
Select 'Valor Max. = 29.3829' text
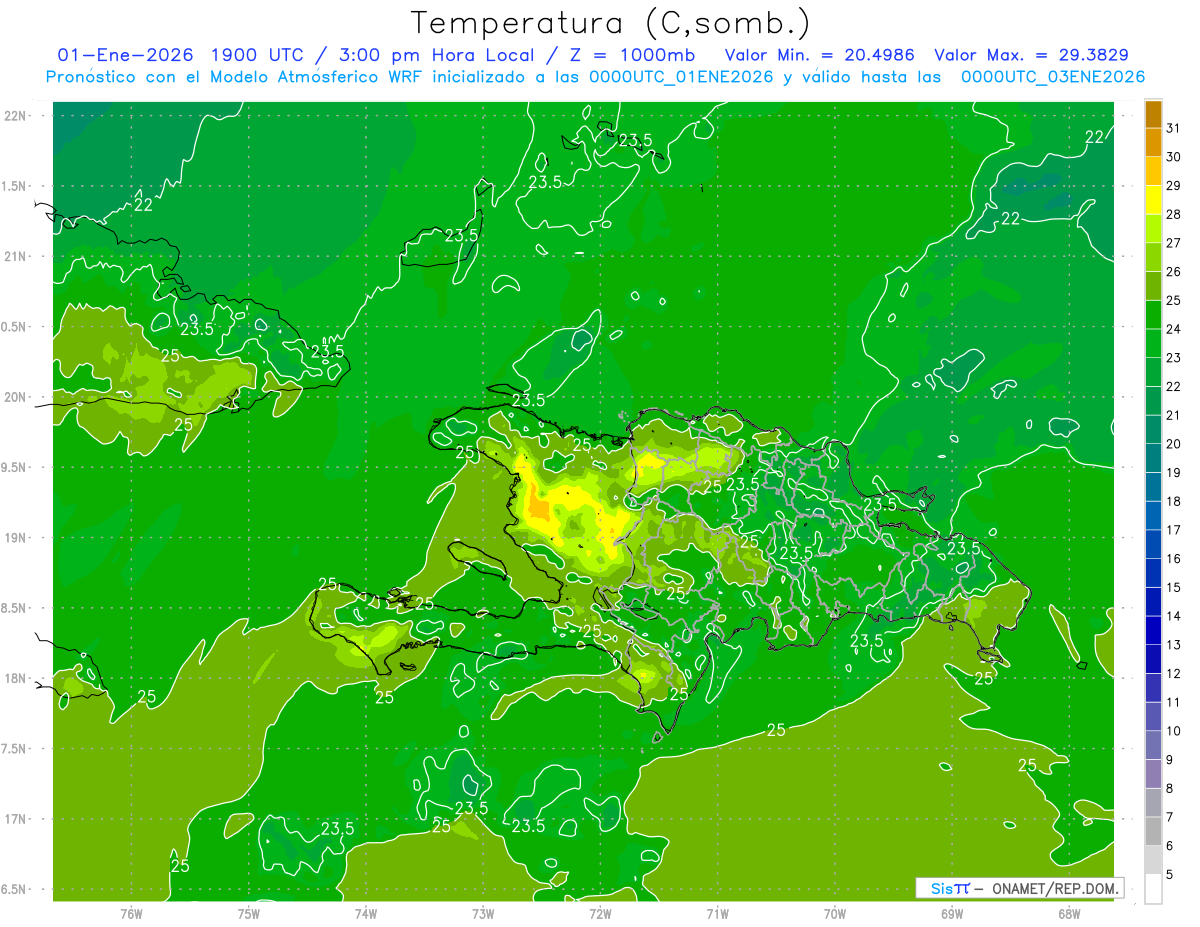click(x=1031, y=55)
